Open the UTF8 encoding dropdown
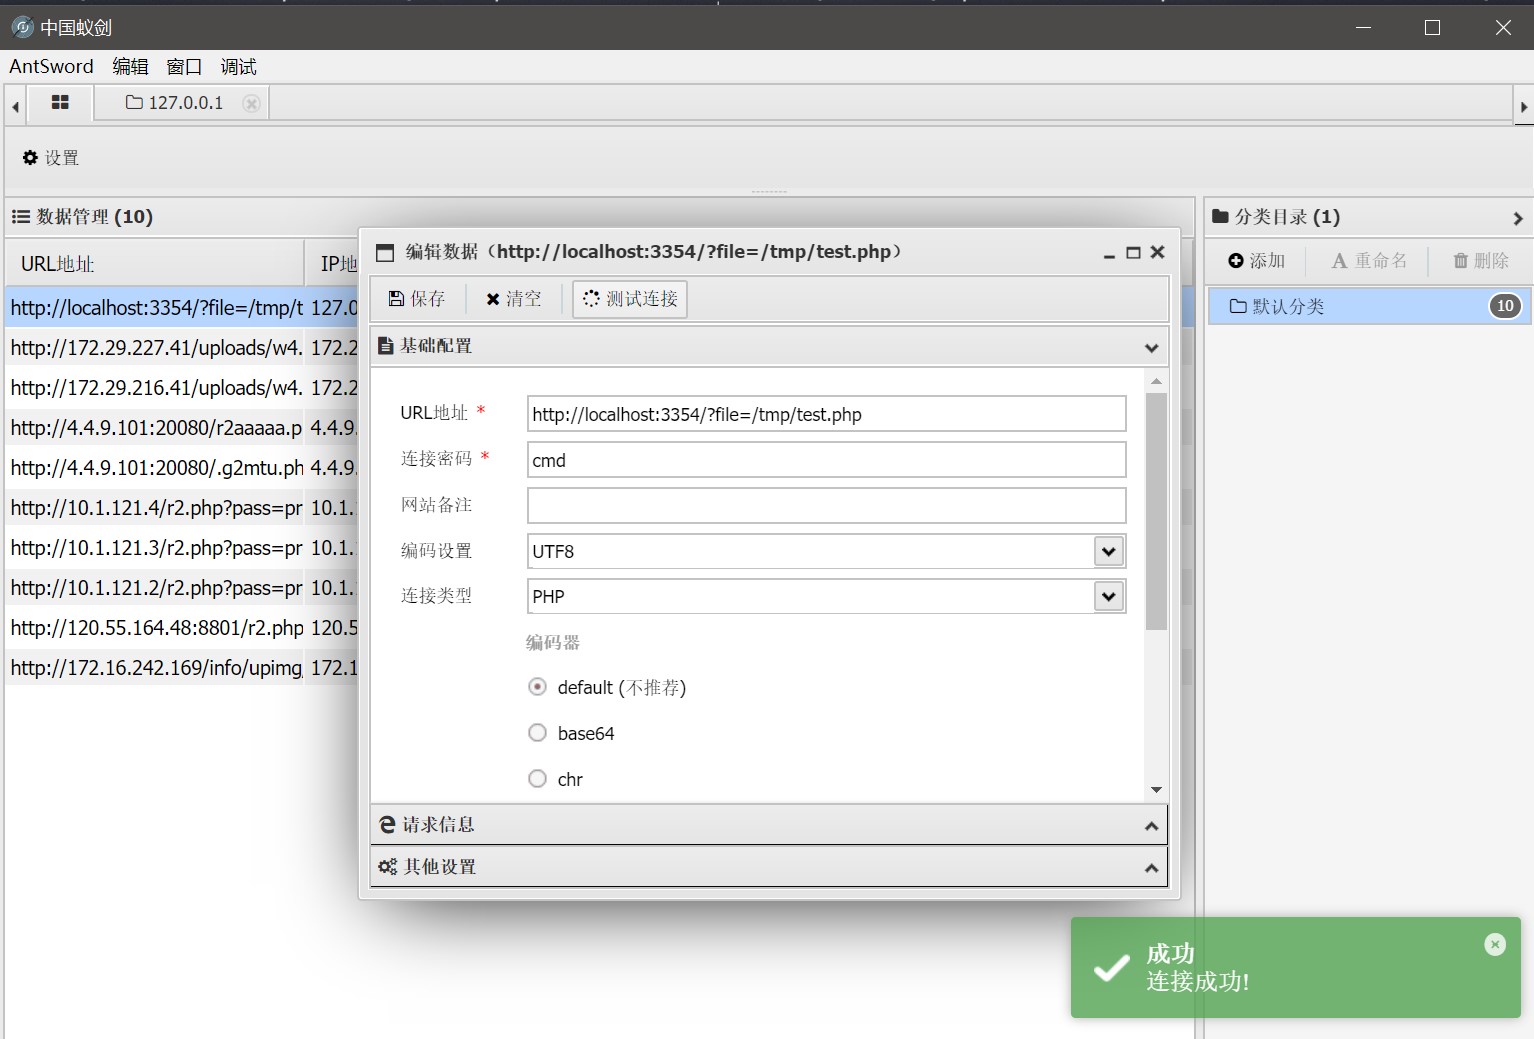The height and width of the screenshot is (1039, 1534). [1108, 551]
